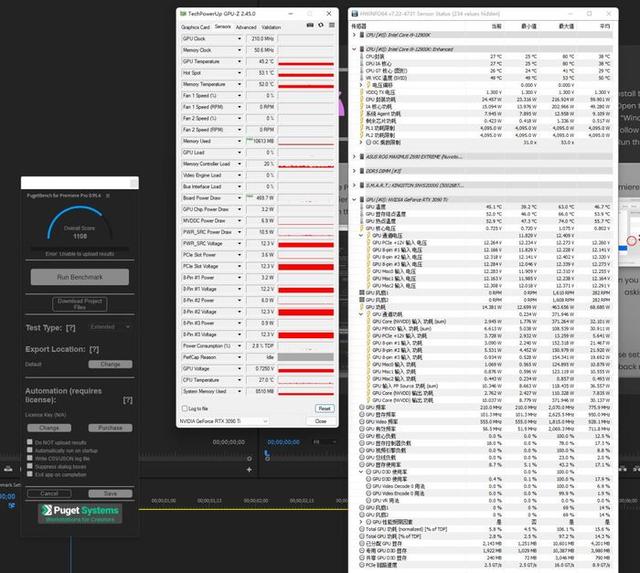
Task: Switch to Graphics Card tab in GPU-Z
Action: (x=195, y=27)
